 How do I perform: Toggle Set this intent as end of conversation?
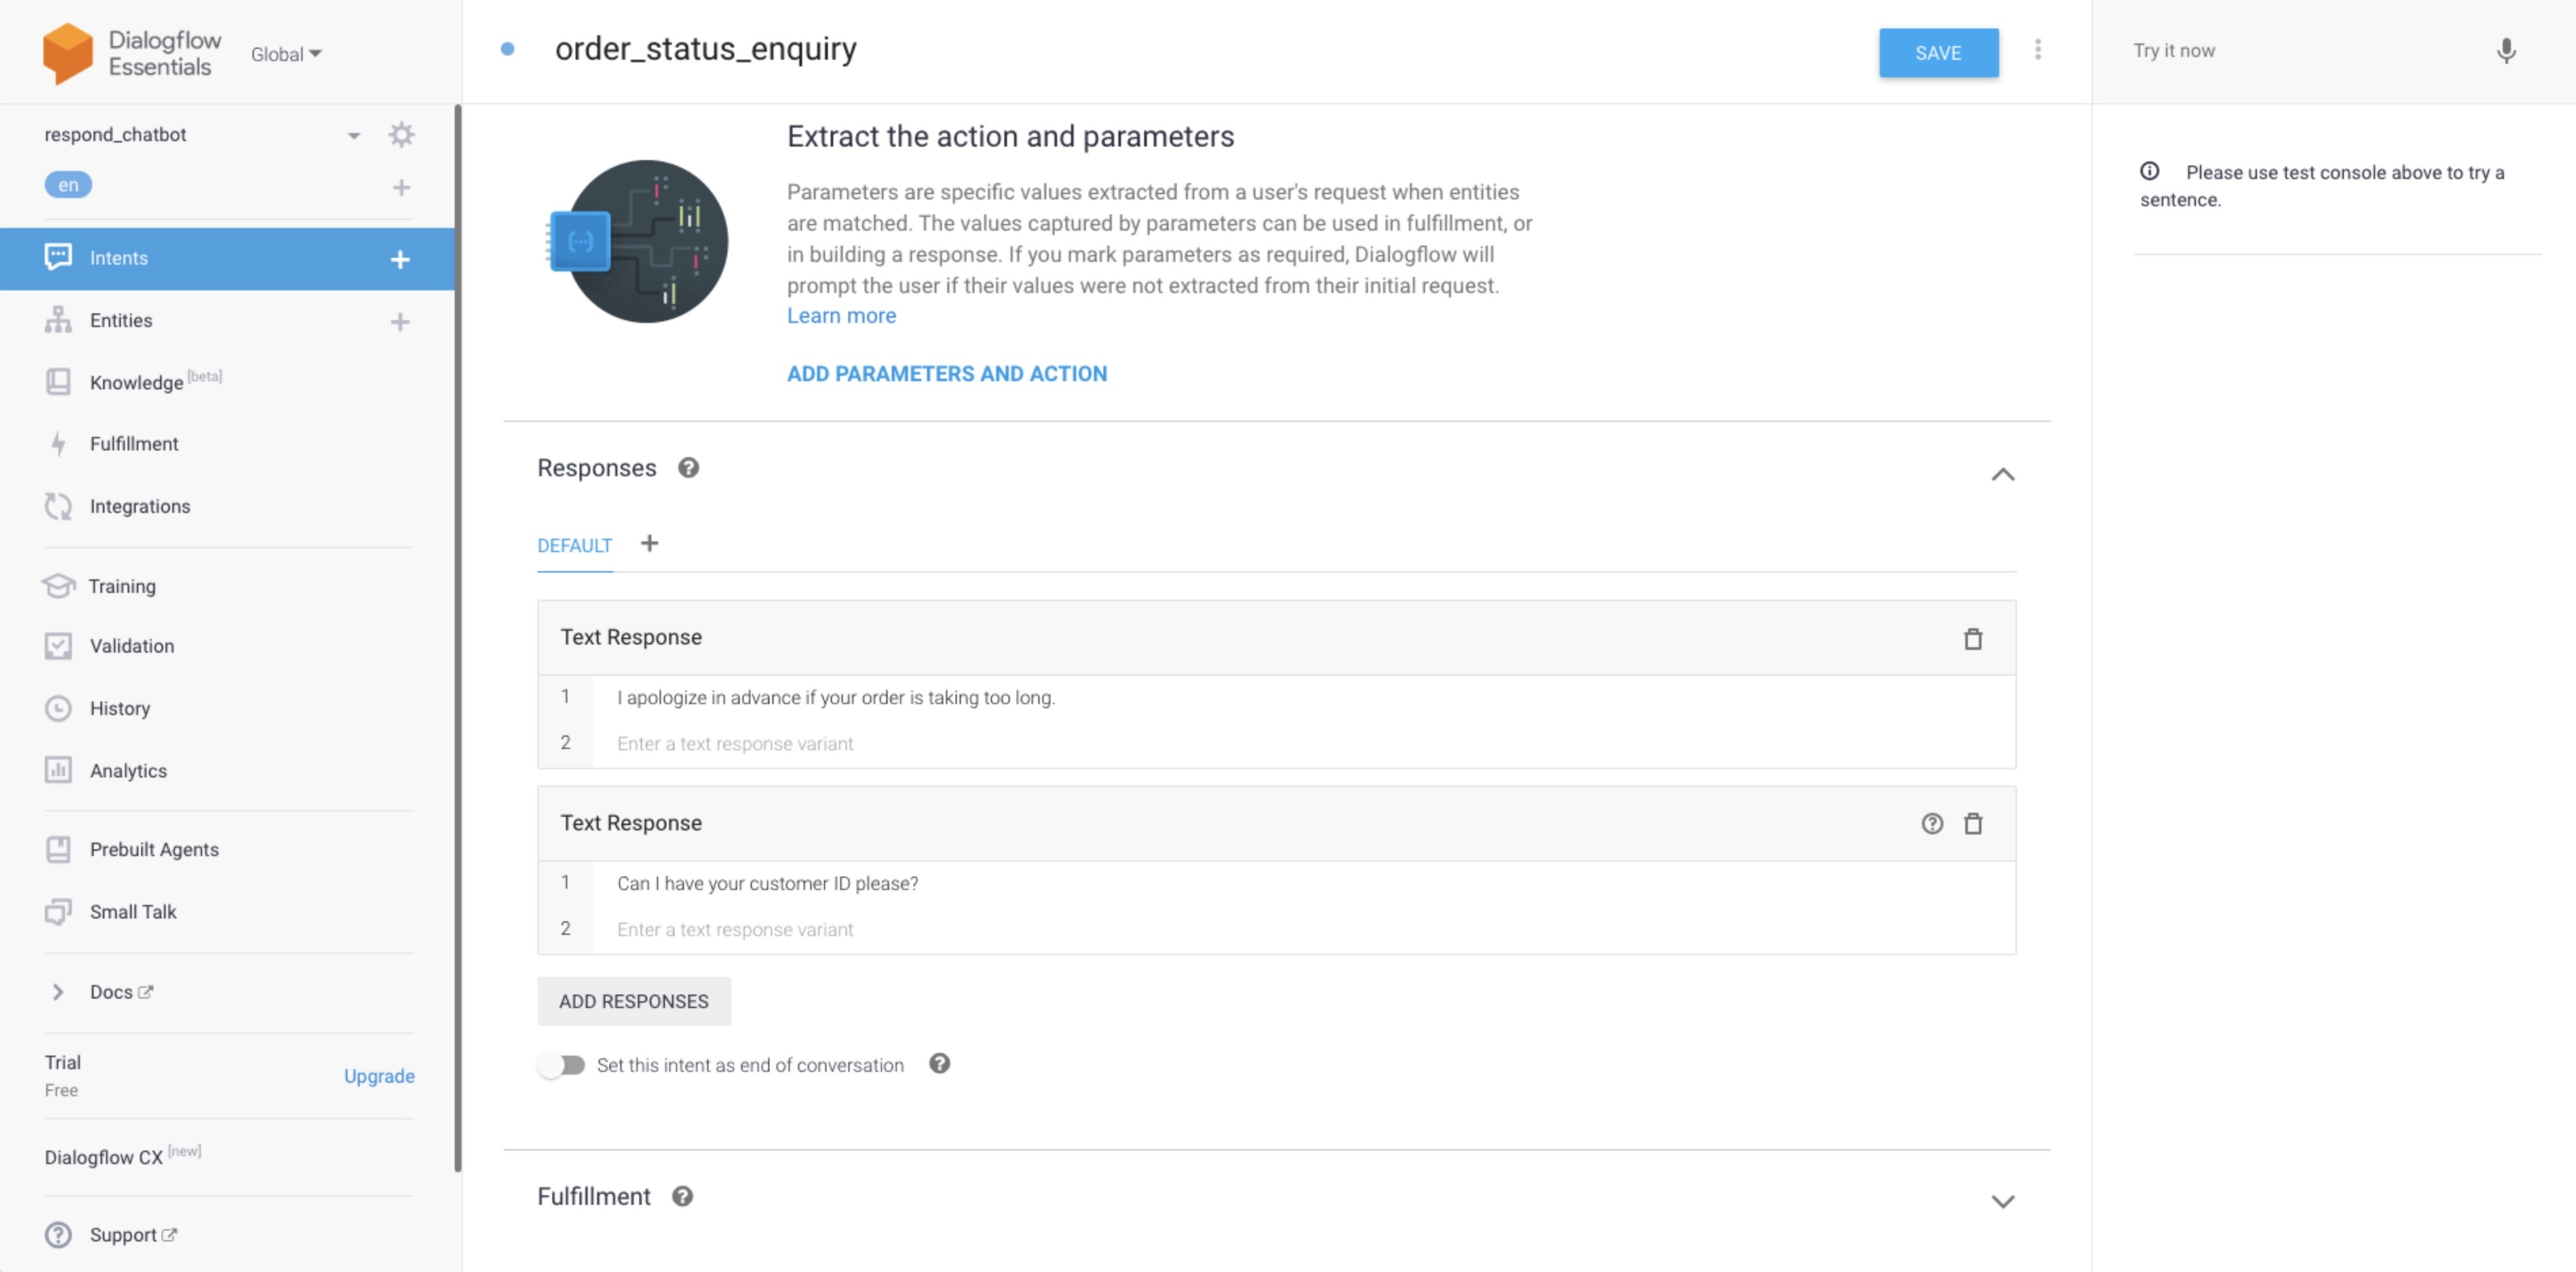pos(562,1065)
